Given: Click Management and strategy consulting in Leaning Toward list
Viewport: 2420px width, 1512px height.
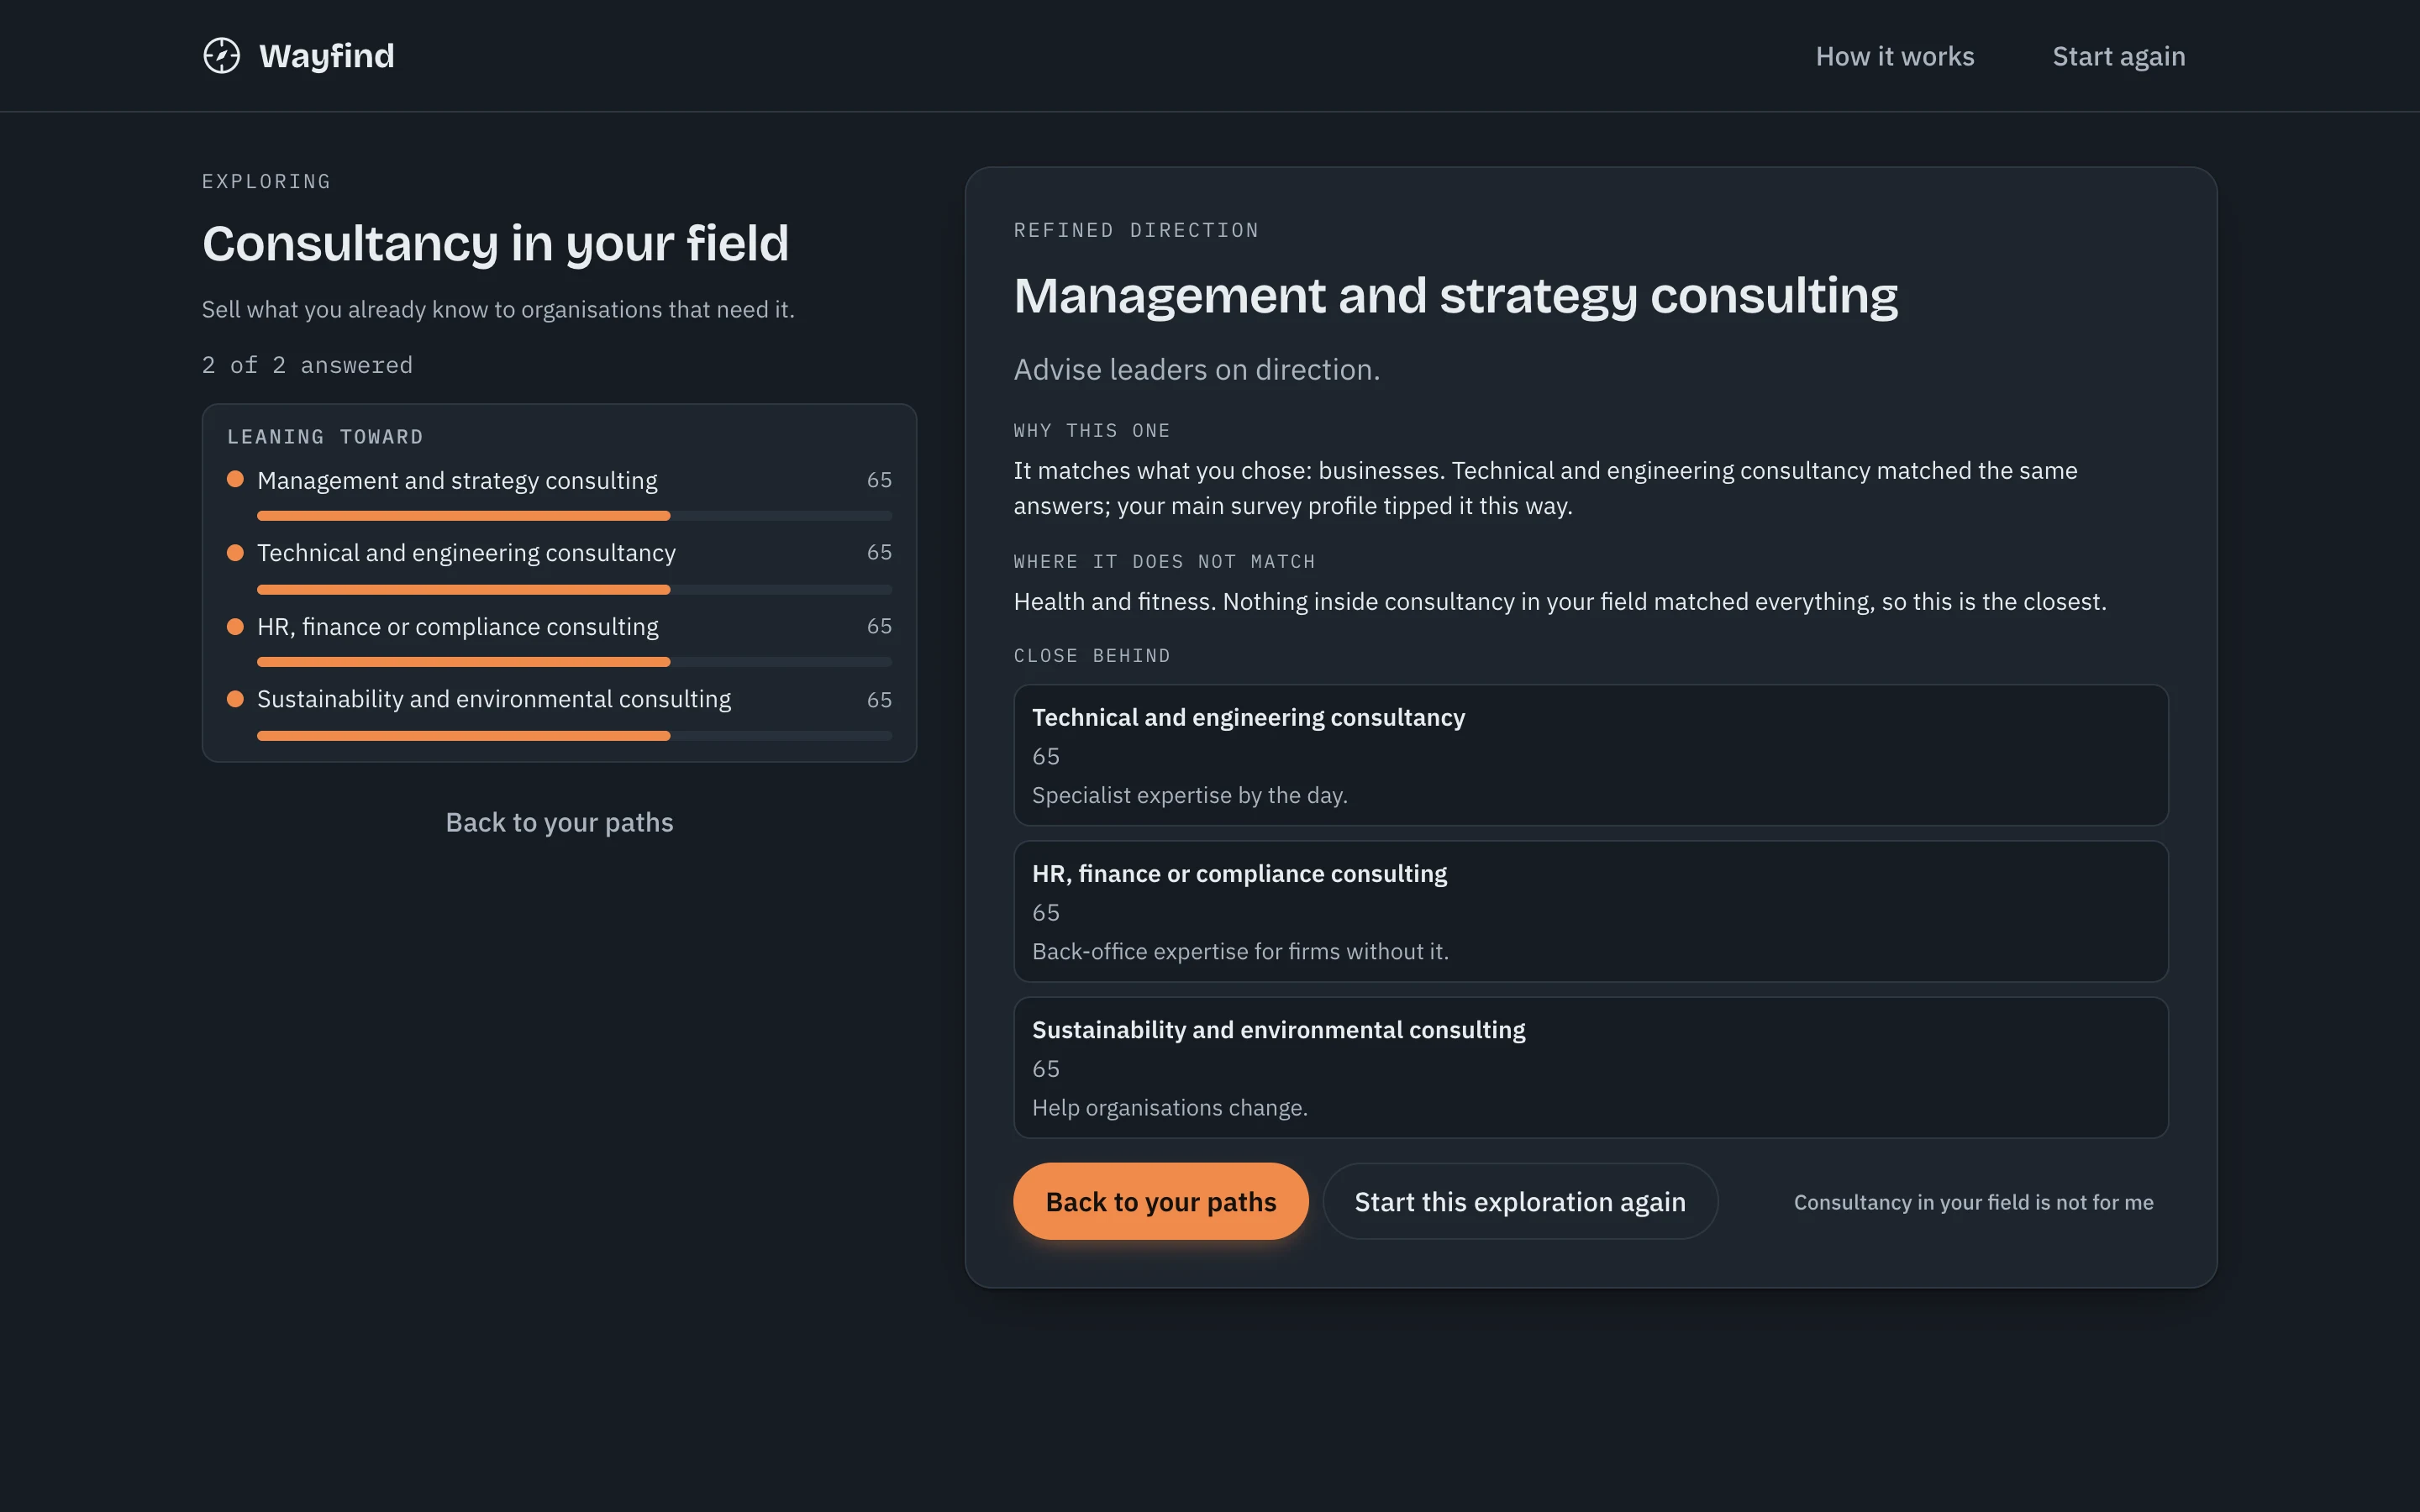Looking at the screenshot, I should click(x=457, y=481).
